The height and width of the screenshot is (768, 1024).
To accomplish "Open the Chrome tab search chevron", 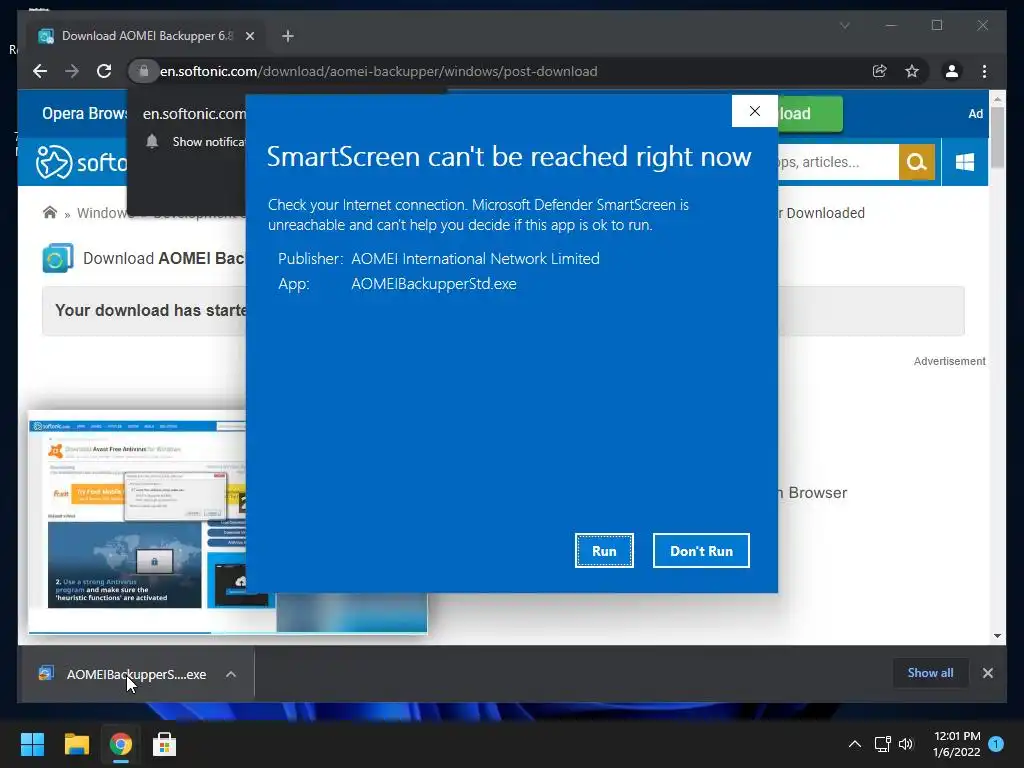I will point(844,25).
